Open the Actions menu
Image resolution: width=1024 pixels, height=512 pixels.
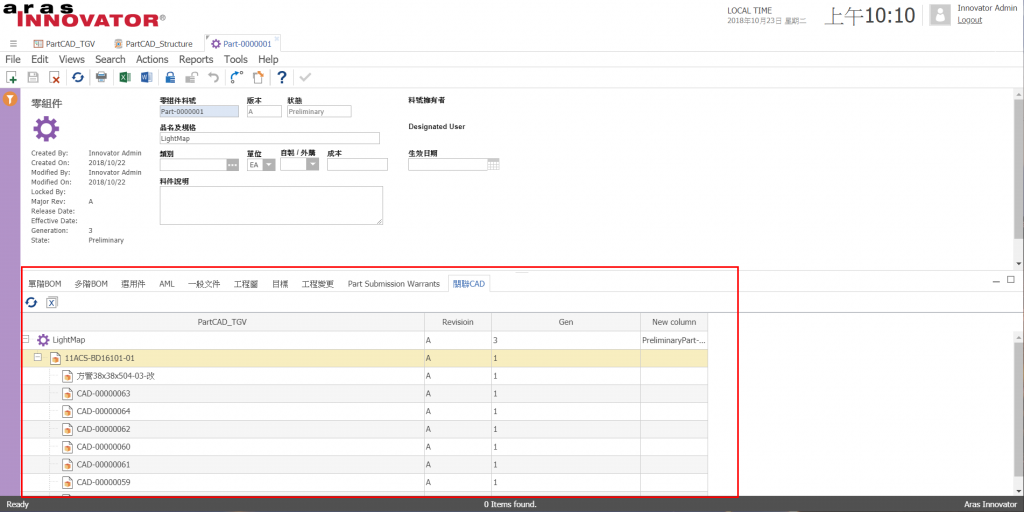click(x=152, y=59)
